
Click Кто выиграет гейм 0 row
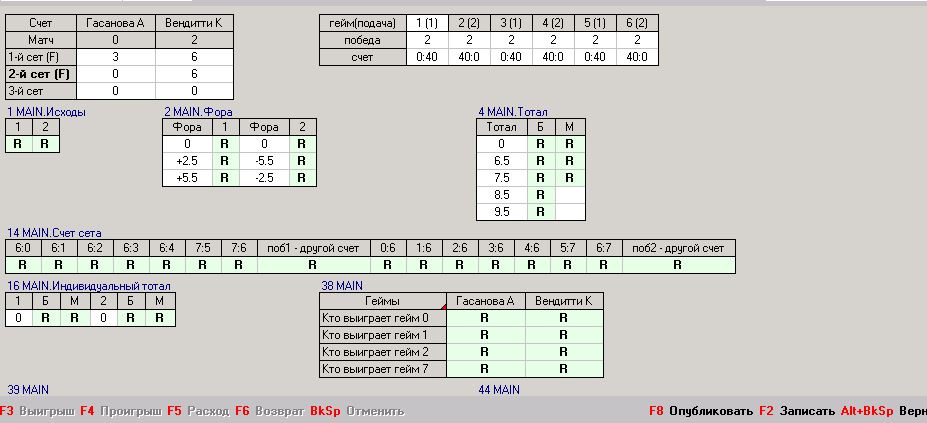pos(383,318)
